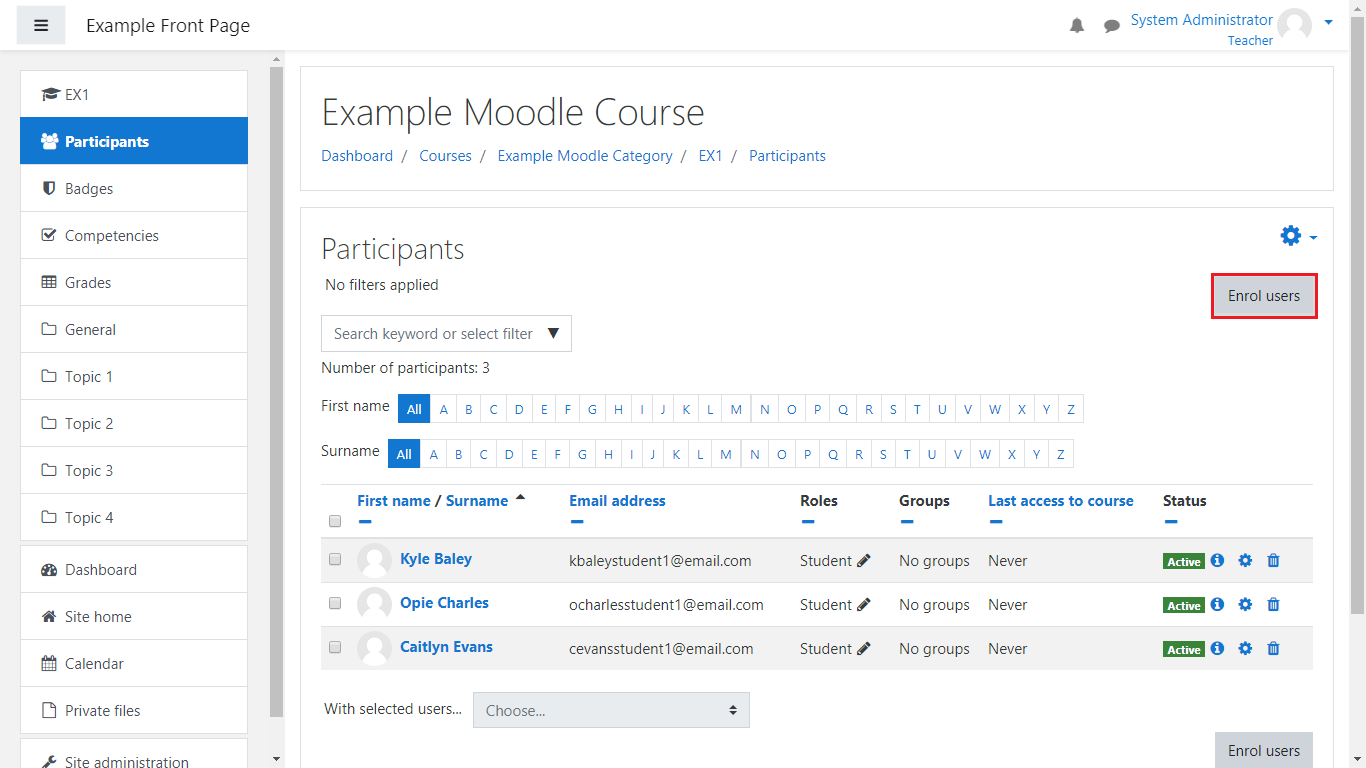Image resolution: width=1366 pixels, height=768 pixels.
Task: Tick the checkbox for Opie Charles
Action: pos(335,604)
